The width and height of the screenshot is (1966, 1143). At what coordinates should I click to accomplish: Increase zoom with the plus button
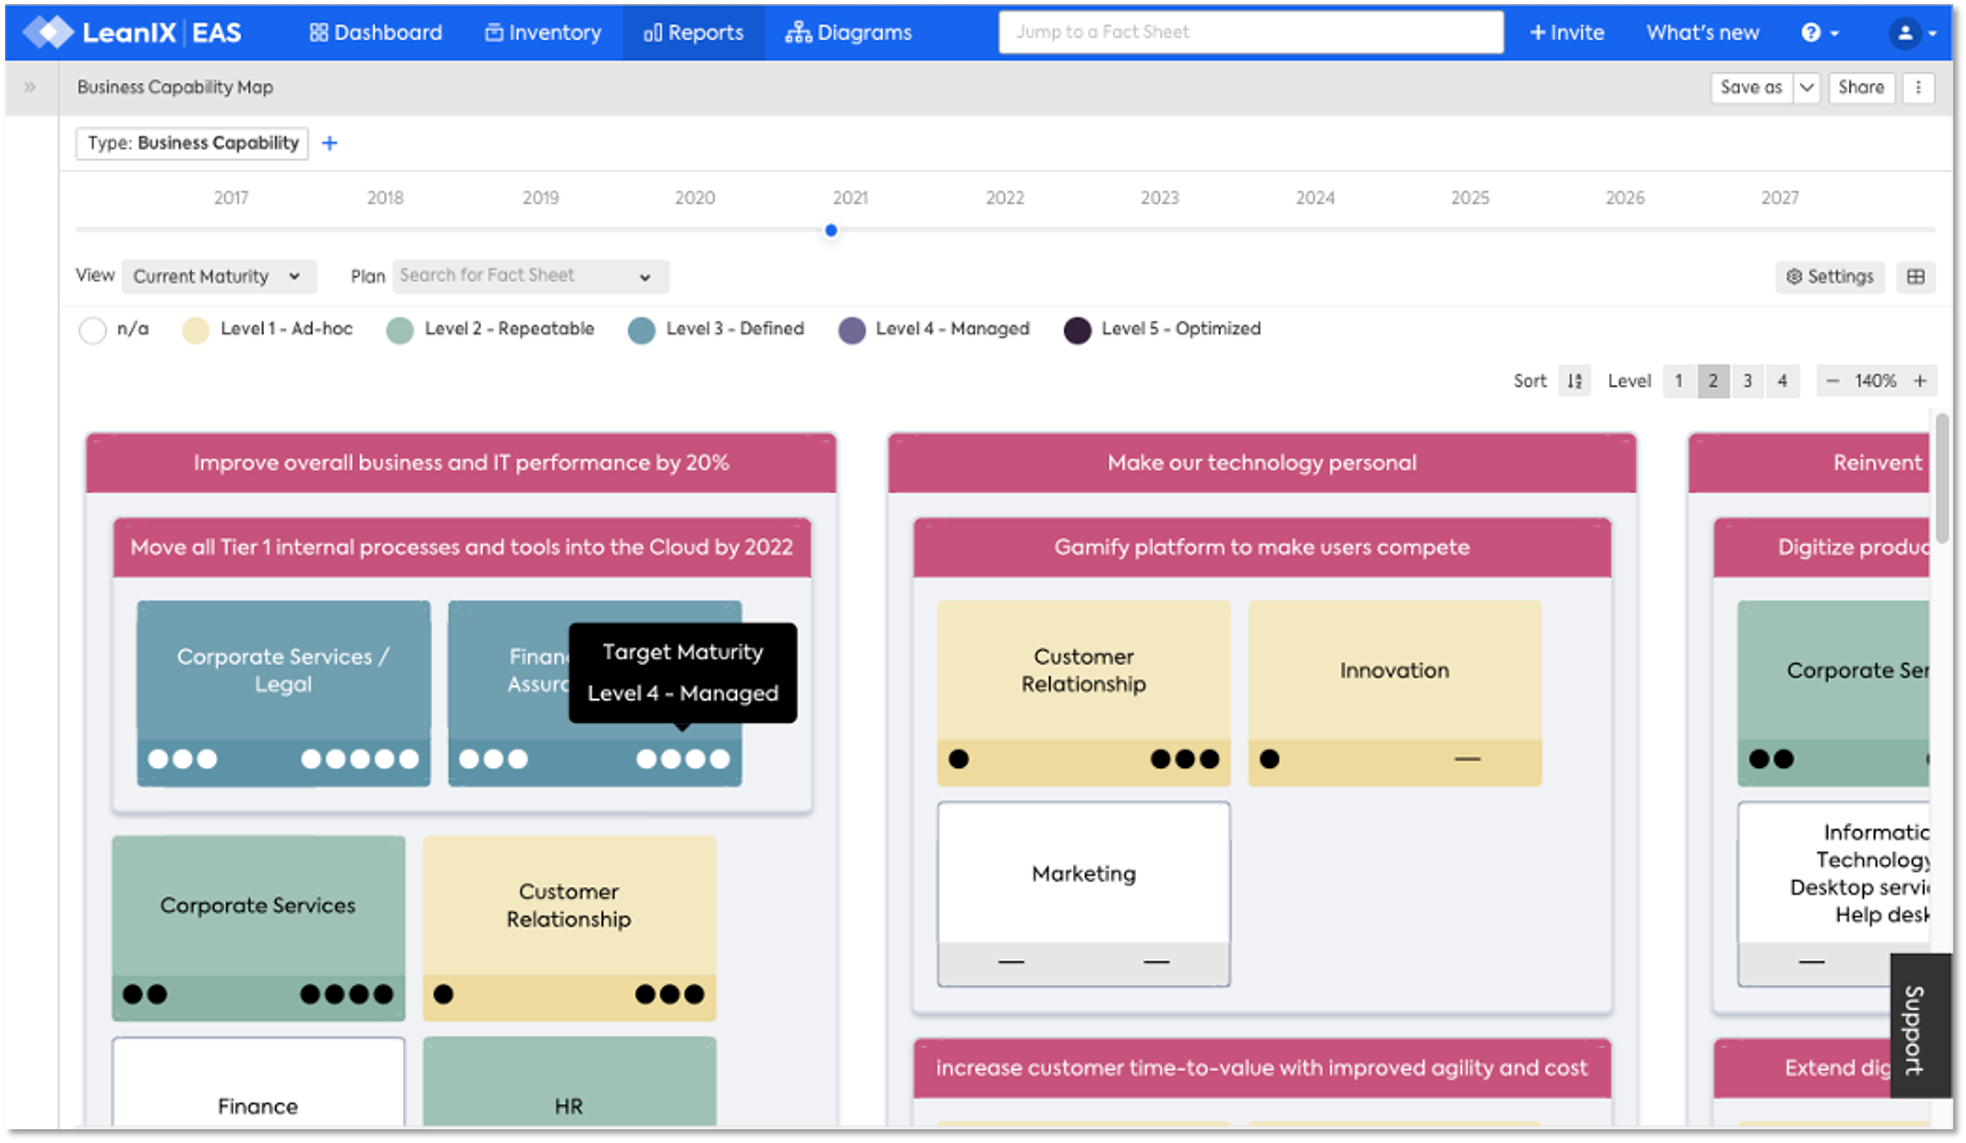coord(1920,381)
